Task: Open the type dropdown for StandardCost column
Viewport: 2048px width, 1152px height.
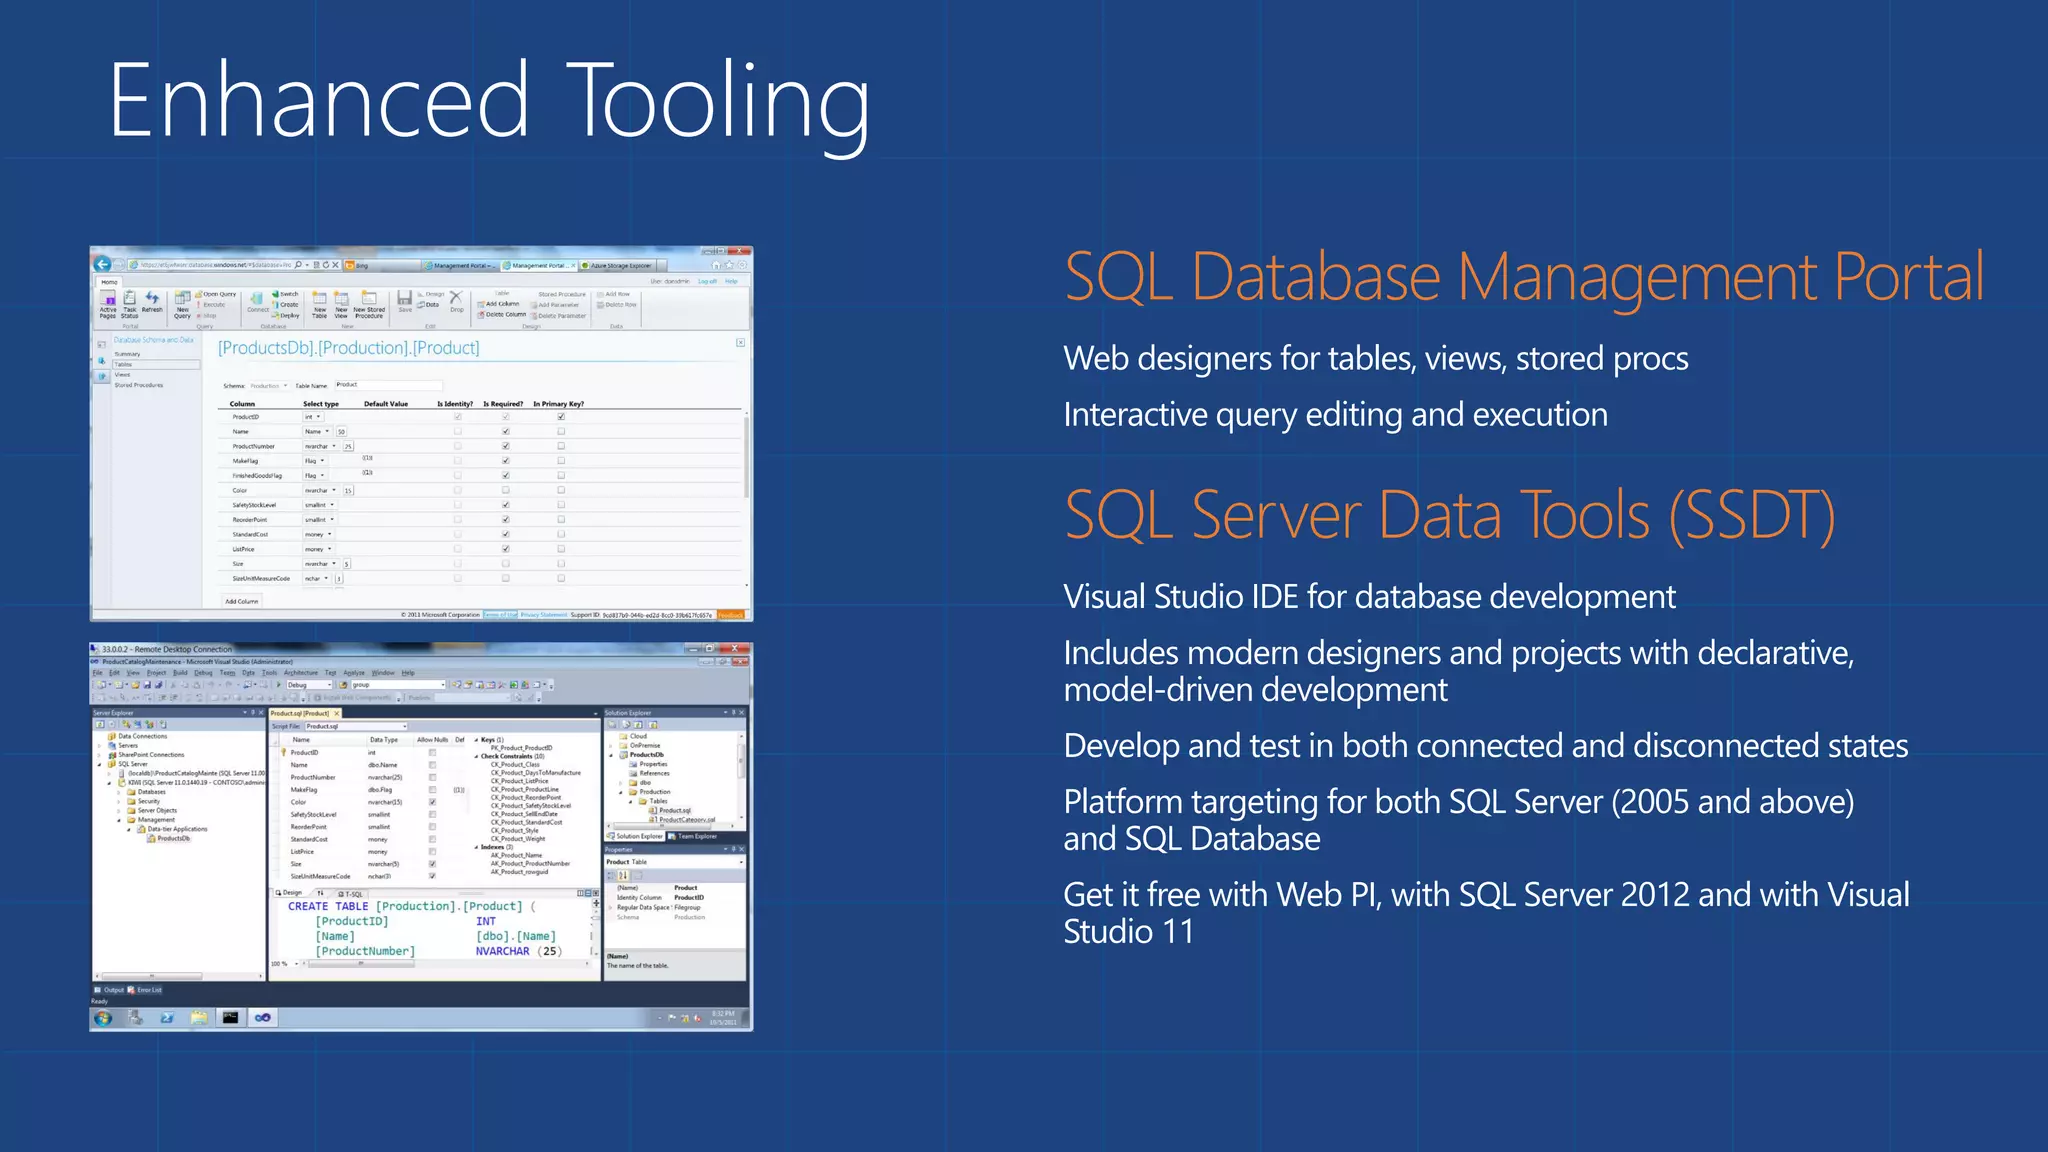Action: pos(318,534)
